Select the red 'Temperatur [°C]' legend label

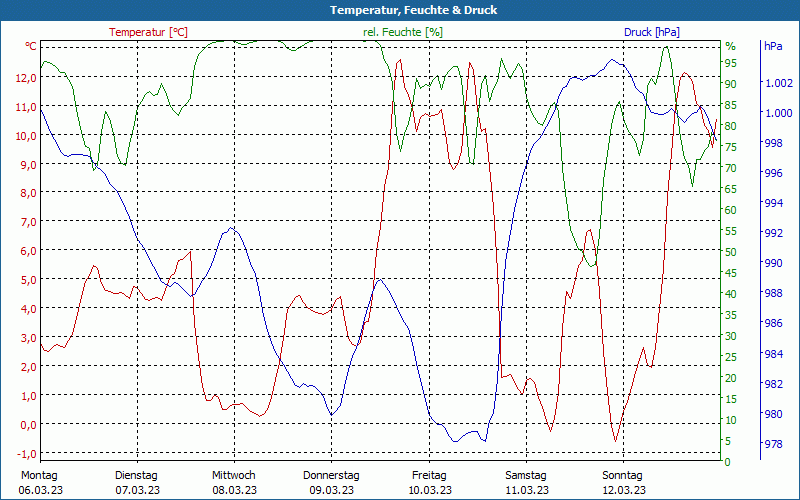pyautogui.click(x=148, y=32)
